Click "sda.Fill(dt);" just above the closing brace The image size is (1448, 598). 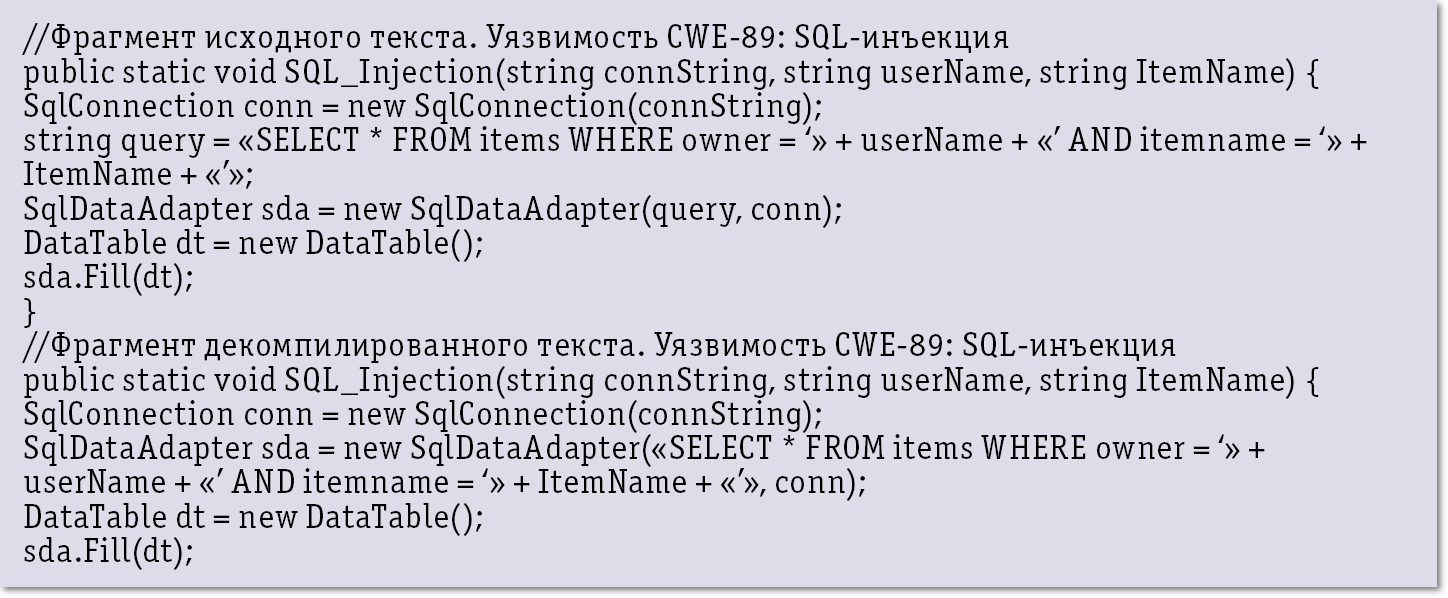(108, 278)
